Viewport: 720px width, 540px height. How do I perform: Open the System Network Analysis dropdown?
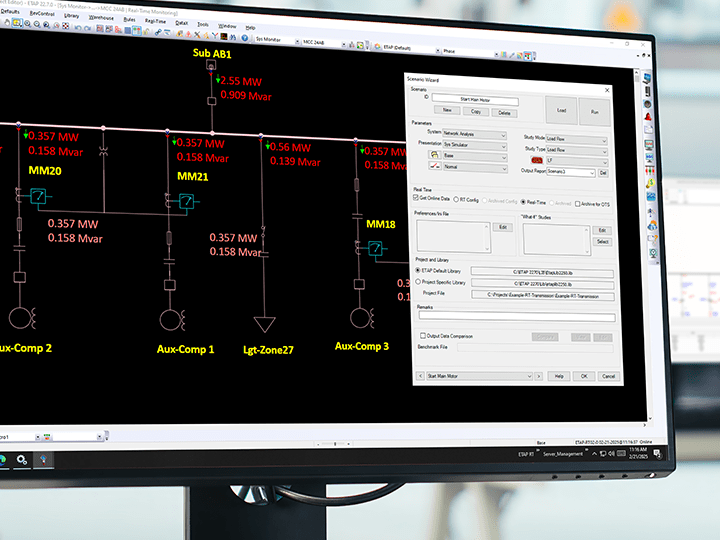pos(473,133)
